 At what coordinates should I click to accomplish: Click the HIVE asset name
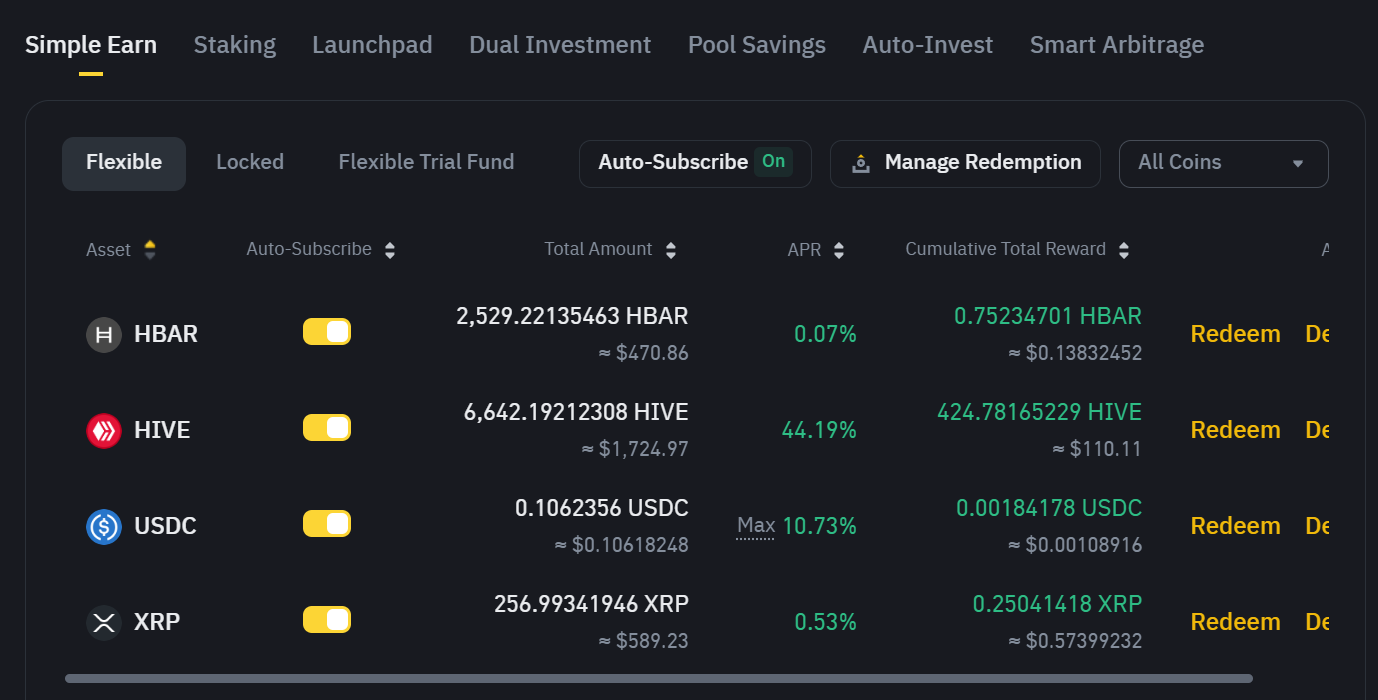click(x=162, y=430)
